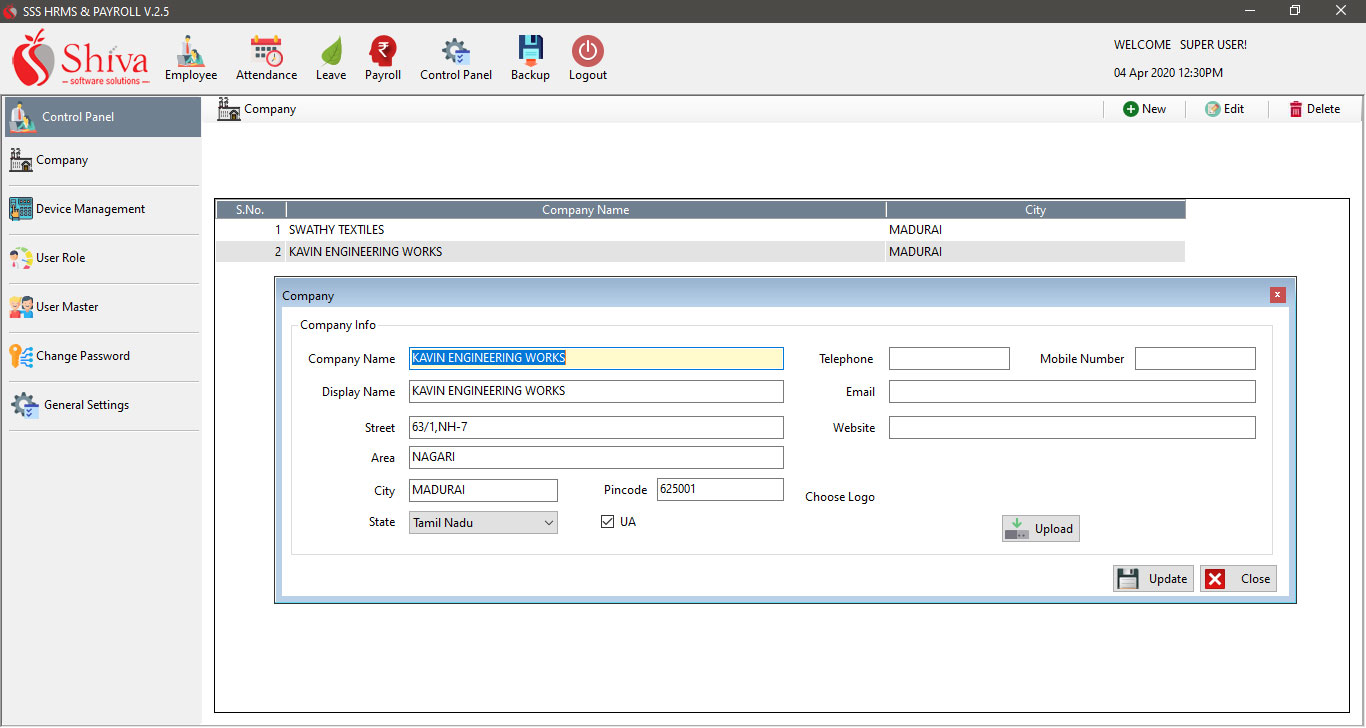This screenshot has height=728, width=1366.
Task: Click the Backup floppy disk icon
Action: pos(530,51)
